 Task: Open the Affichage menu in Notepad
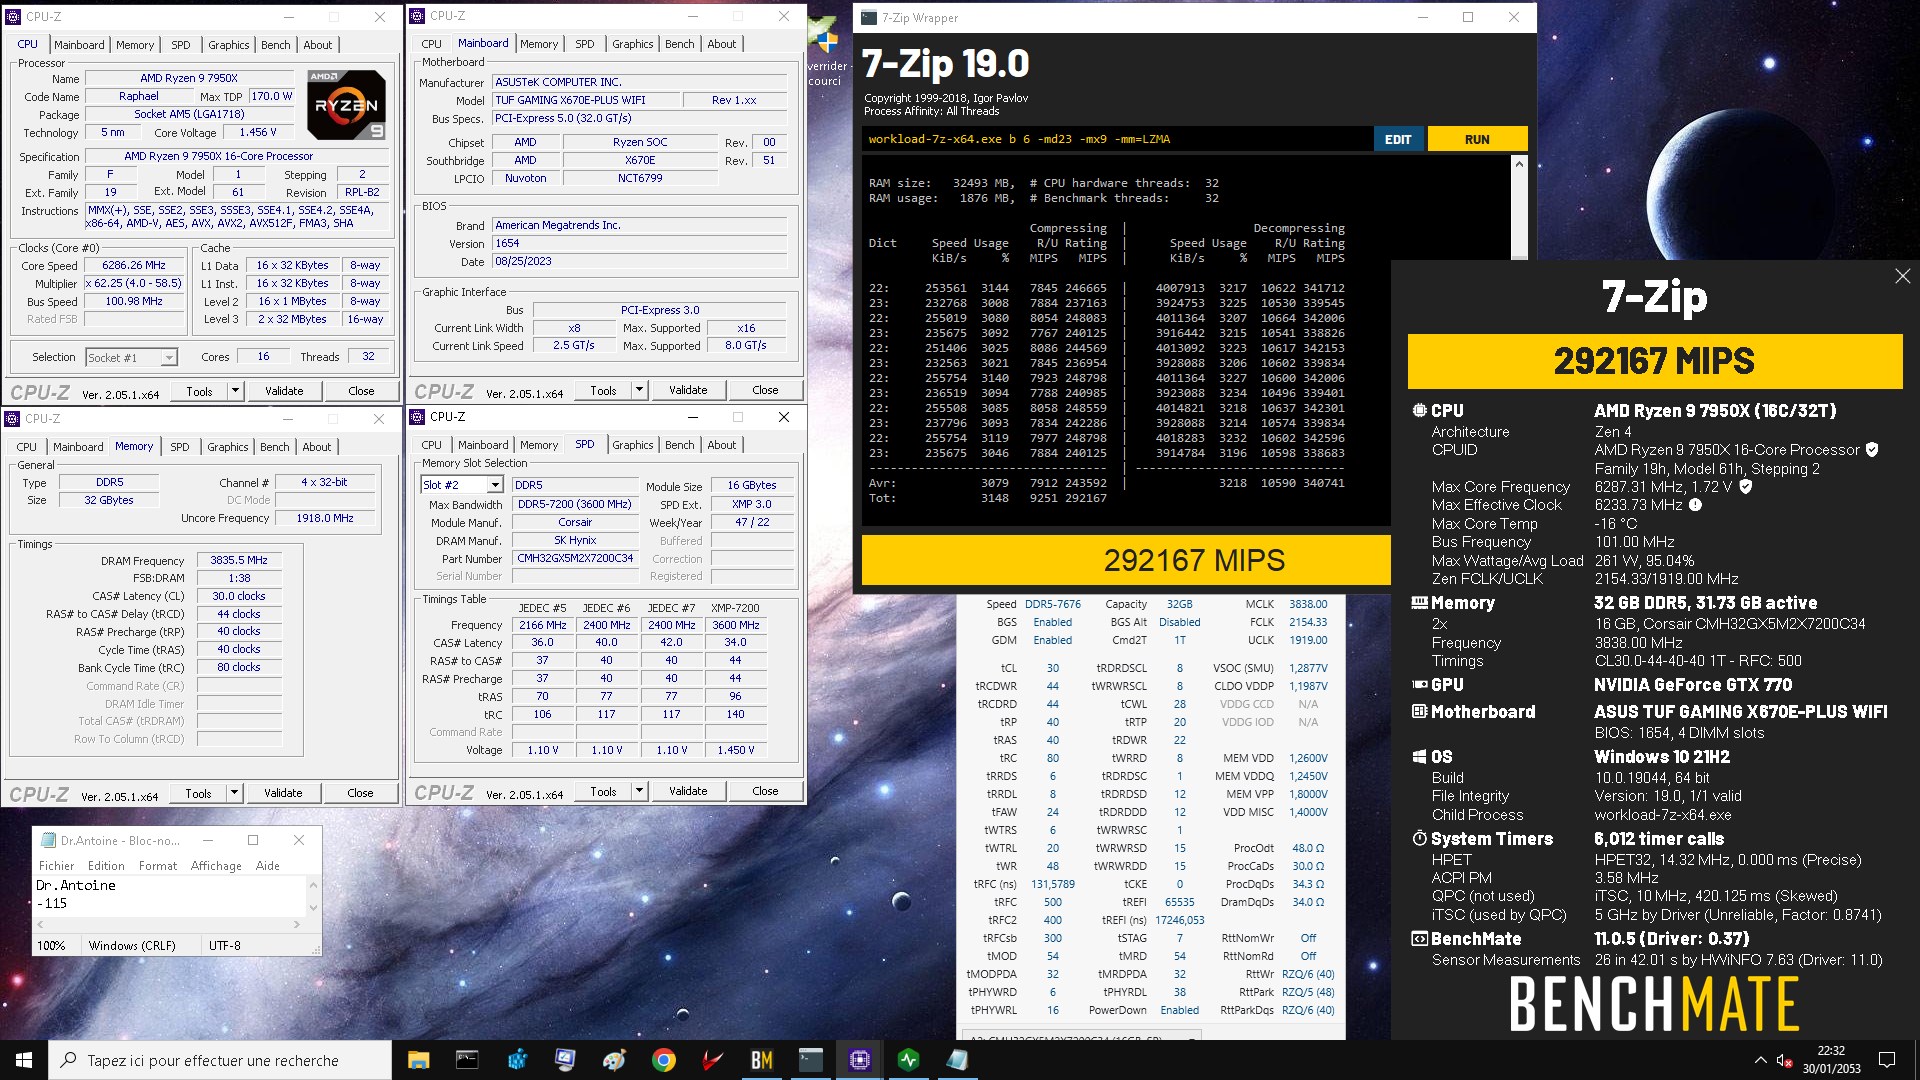click(216, 866)
